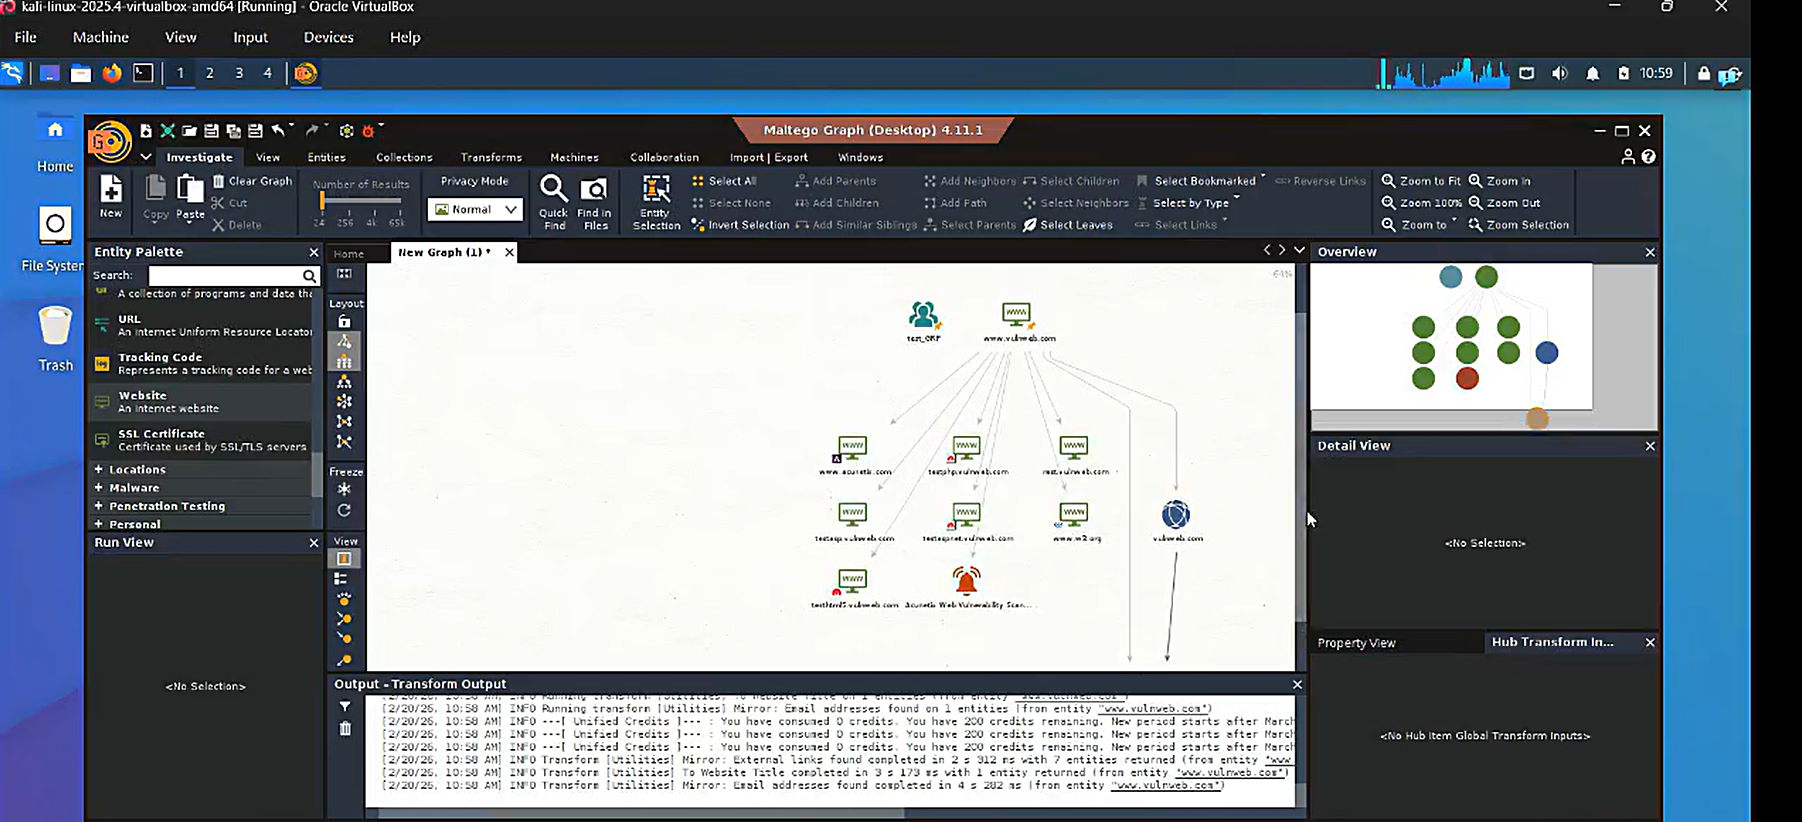Click the trash icon in Transform Output
This screenshot has width=1802, height=822.
point(345,728)
